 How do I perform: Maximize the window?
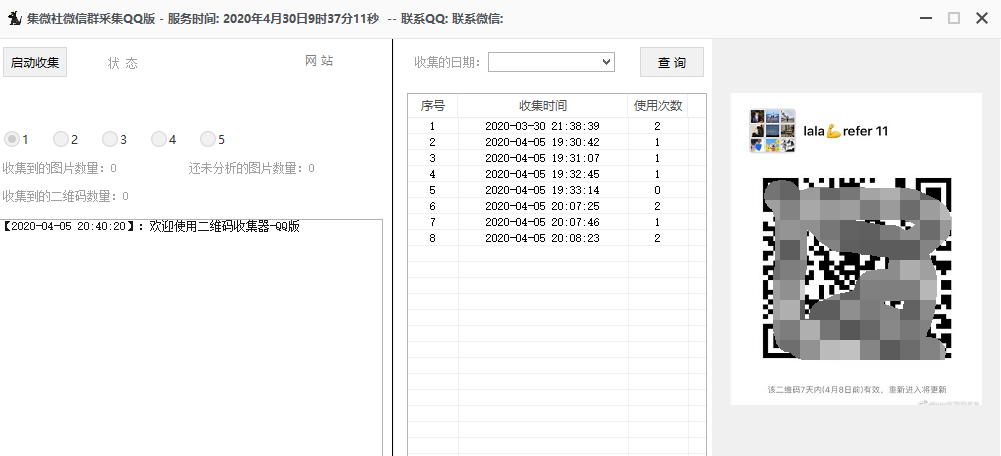pyautogui.click(x=954, y=18)
